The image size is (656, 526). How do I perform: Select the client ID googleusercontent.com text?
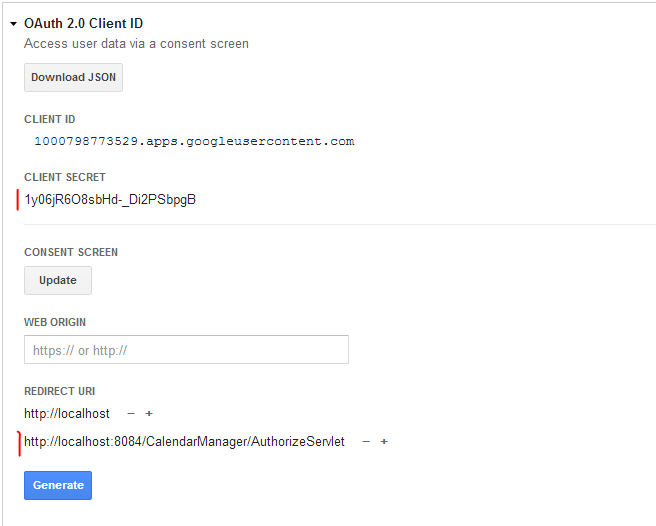[x=194, y=141]
